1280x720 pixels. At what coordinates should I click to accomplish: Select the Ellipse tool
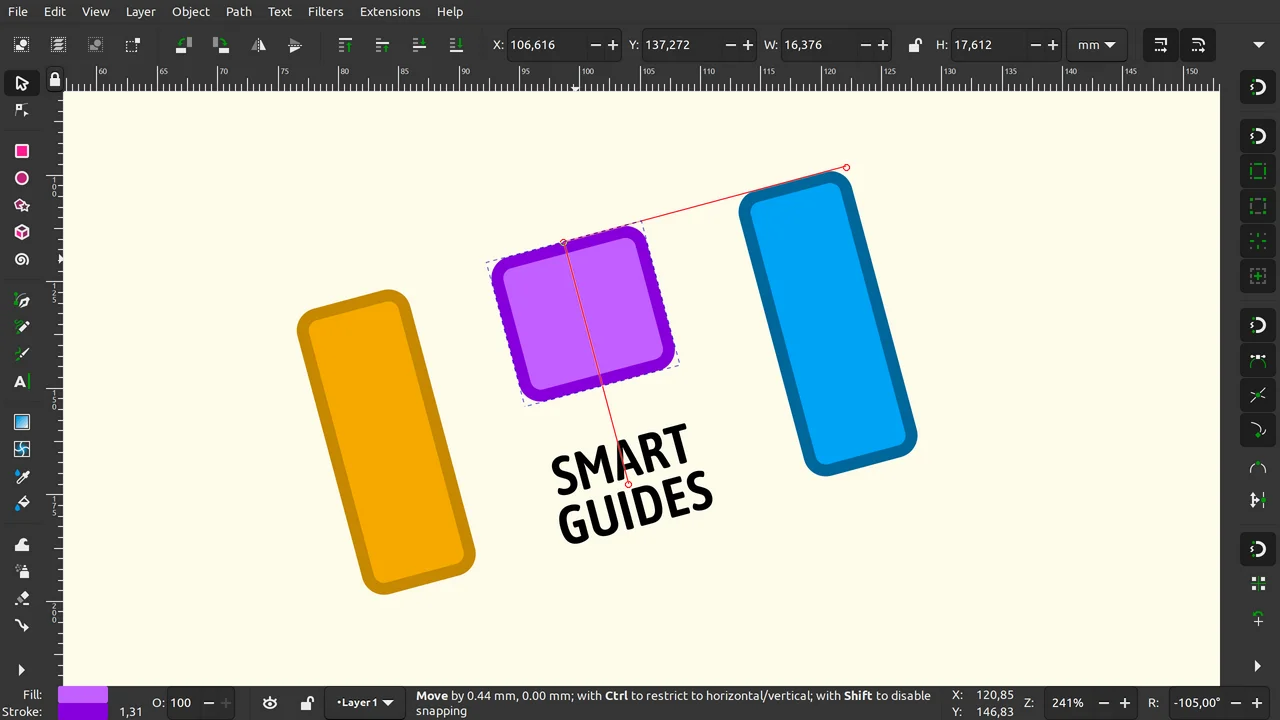tap(21, 178)
